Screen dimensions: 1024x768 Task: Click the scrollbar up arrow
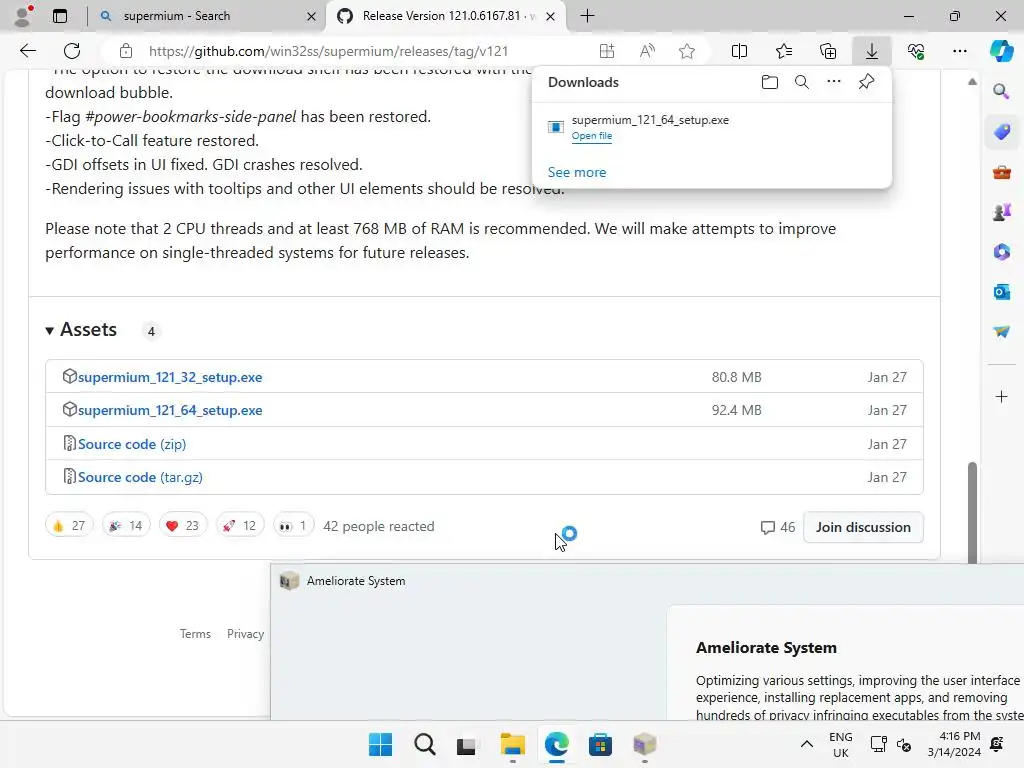click(x=972, y=82)
